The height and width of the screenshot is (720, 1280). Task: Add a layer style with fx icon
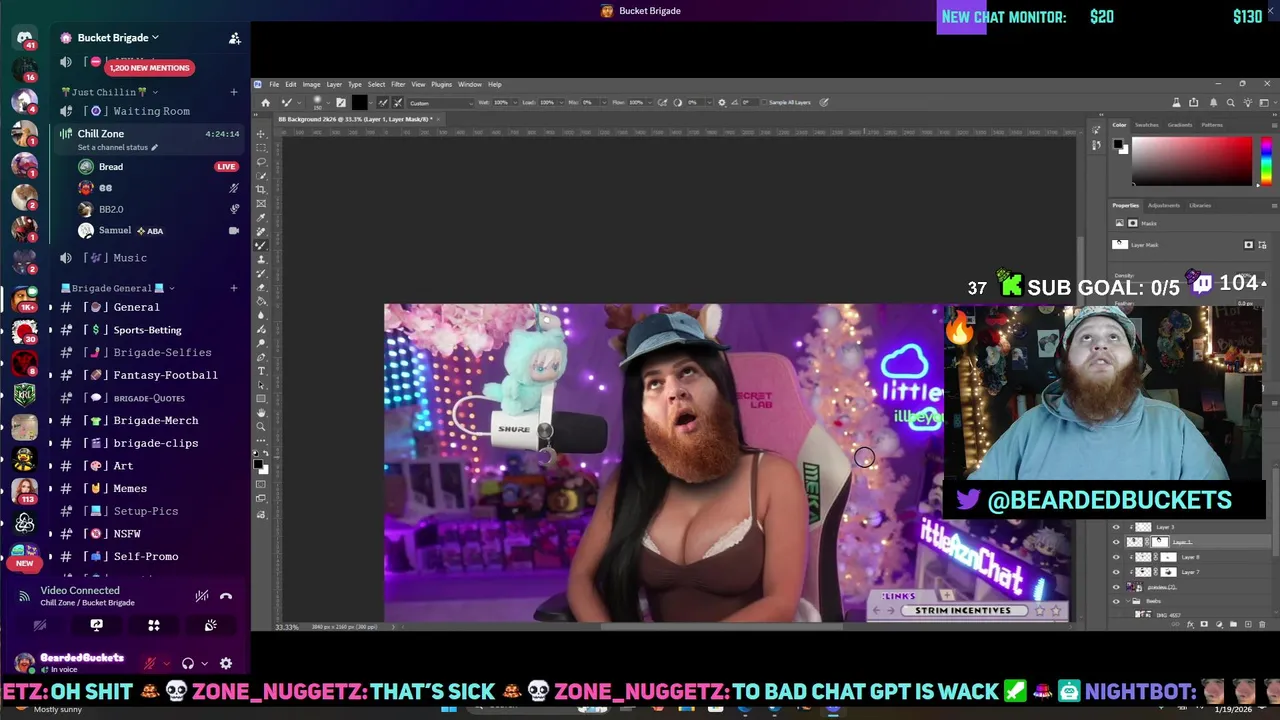tap(1190, 624)
